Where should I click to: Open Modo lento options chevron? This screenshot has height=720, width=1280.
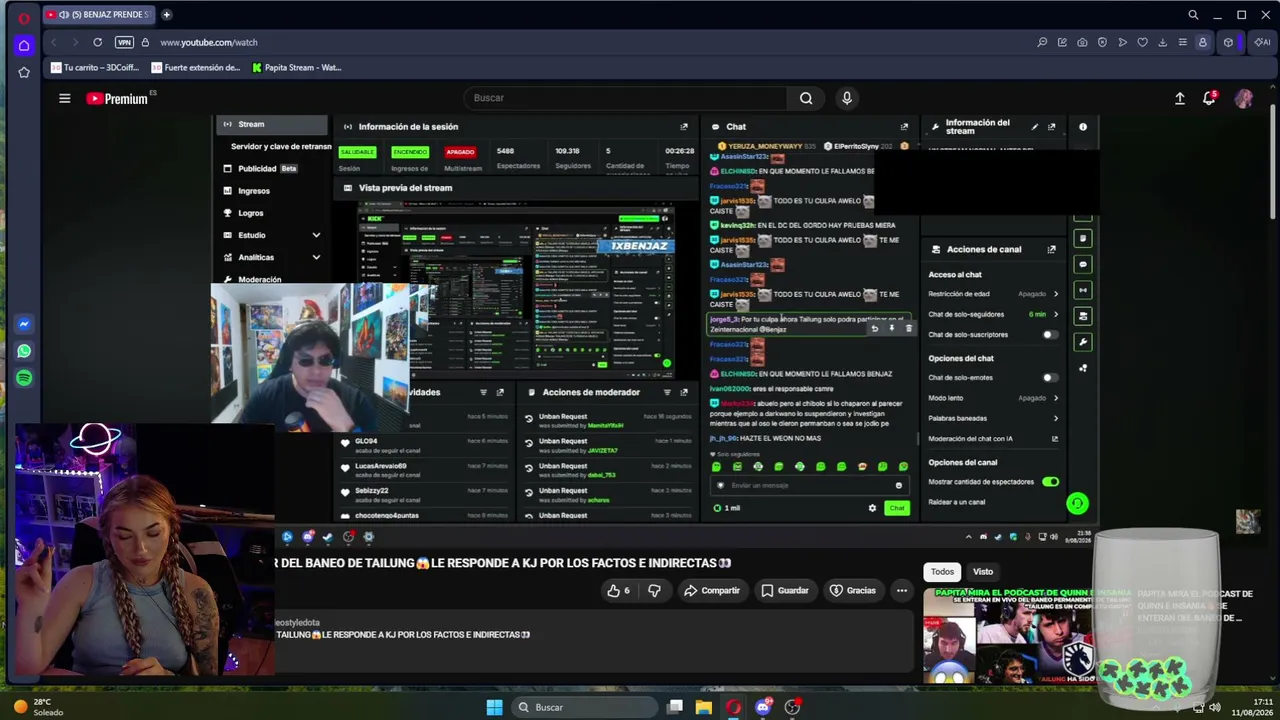click(1055, 398)
